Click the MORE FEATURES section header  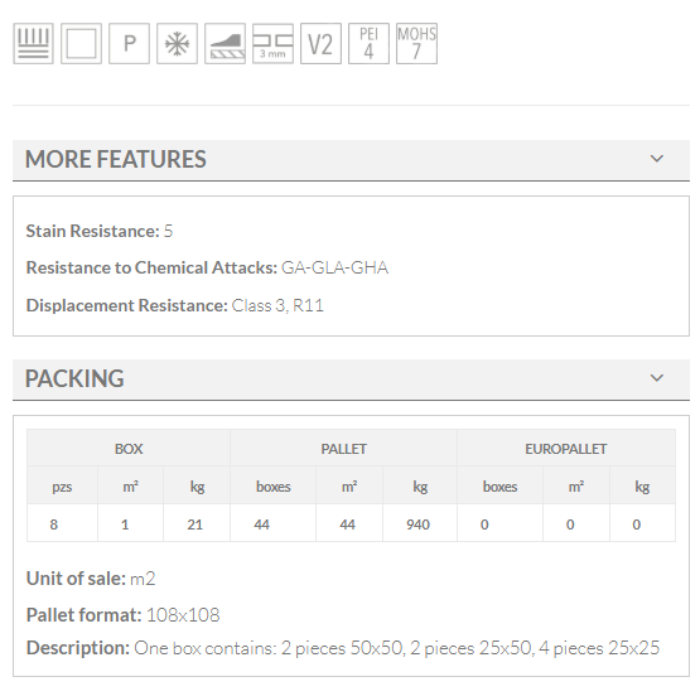(x=116, y=159)
